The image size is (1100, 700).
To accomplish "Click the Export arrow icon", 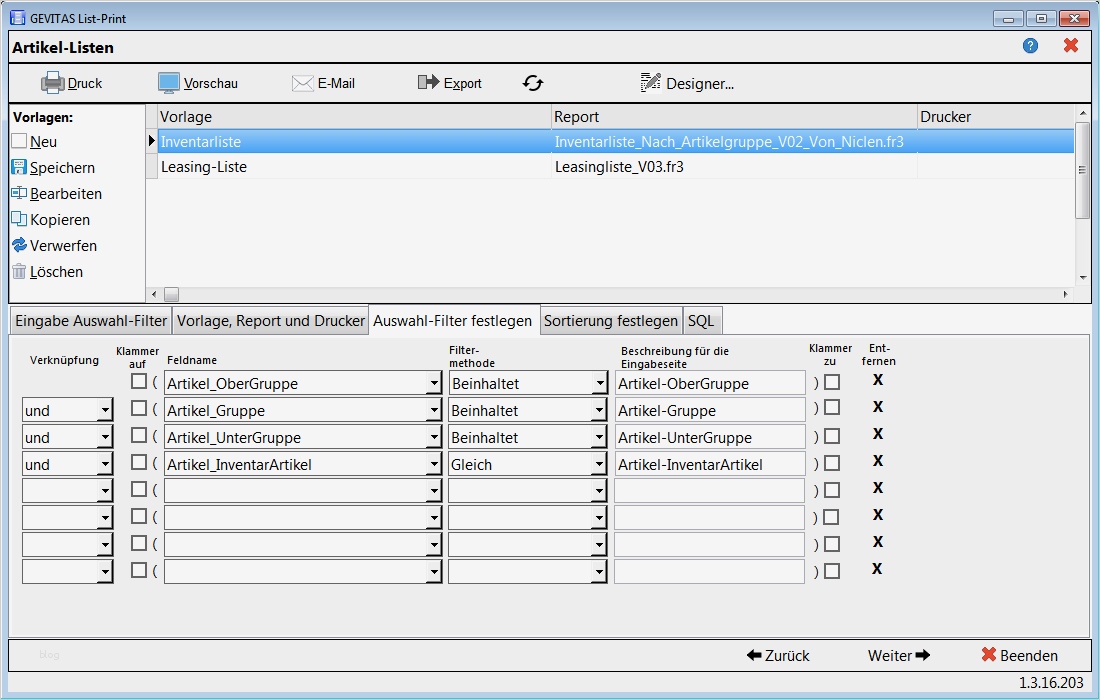I will click(428, 82).
